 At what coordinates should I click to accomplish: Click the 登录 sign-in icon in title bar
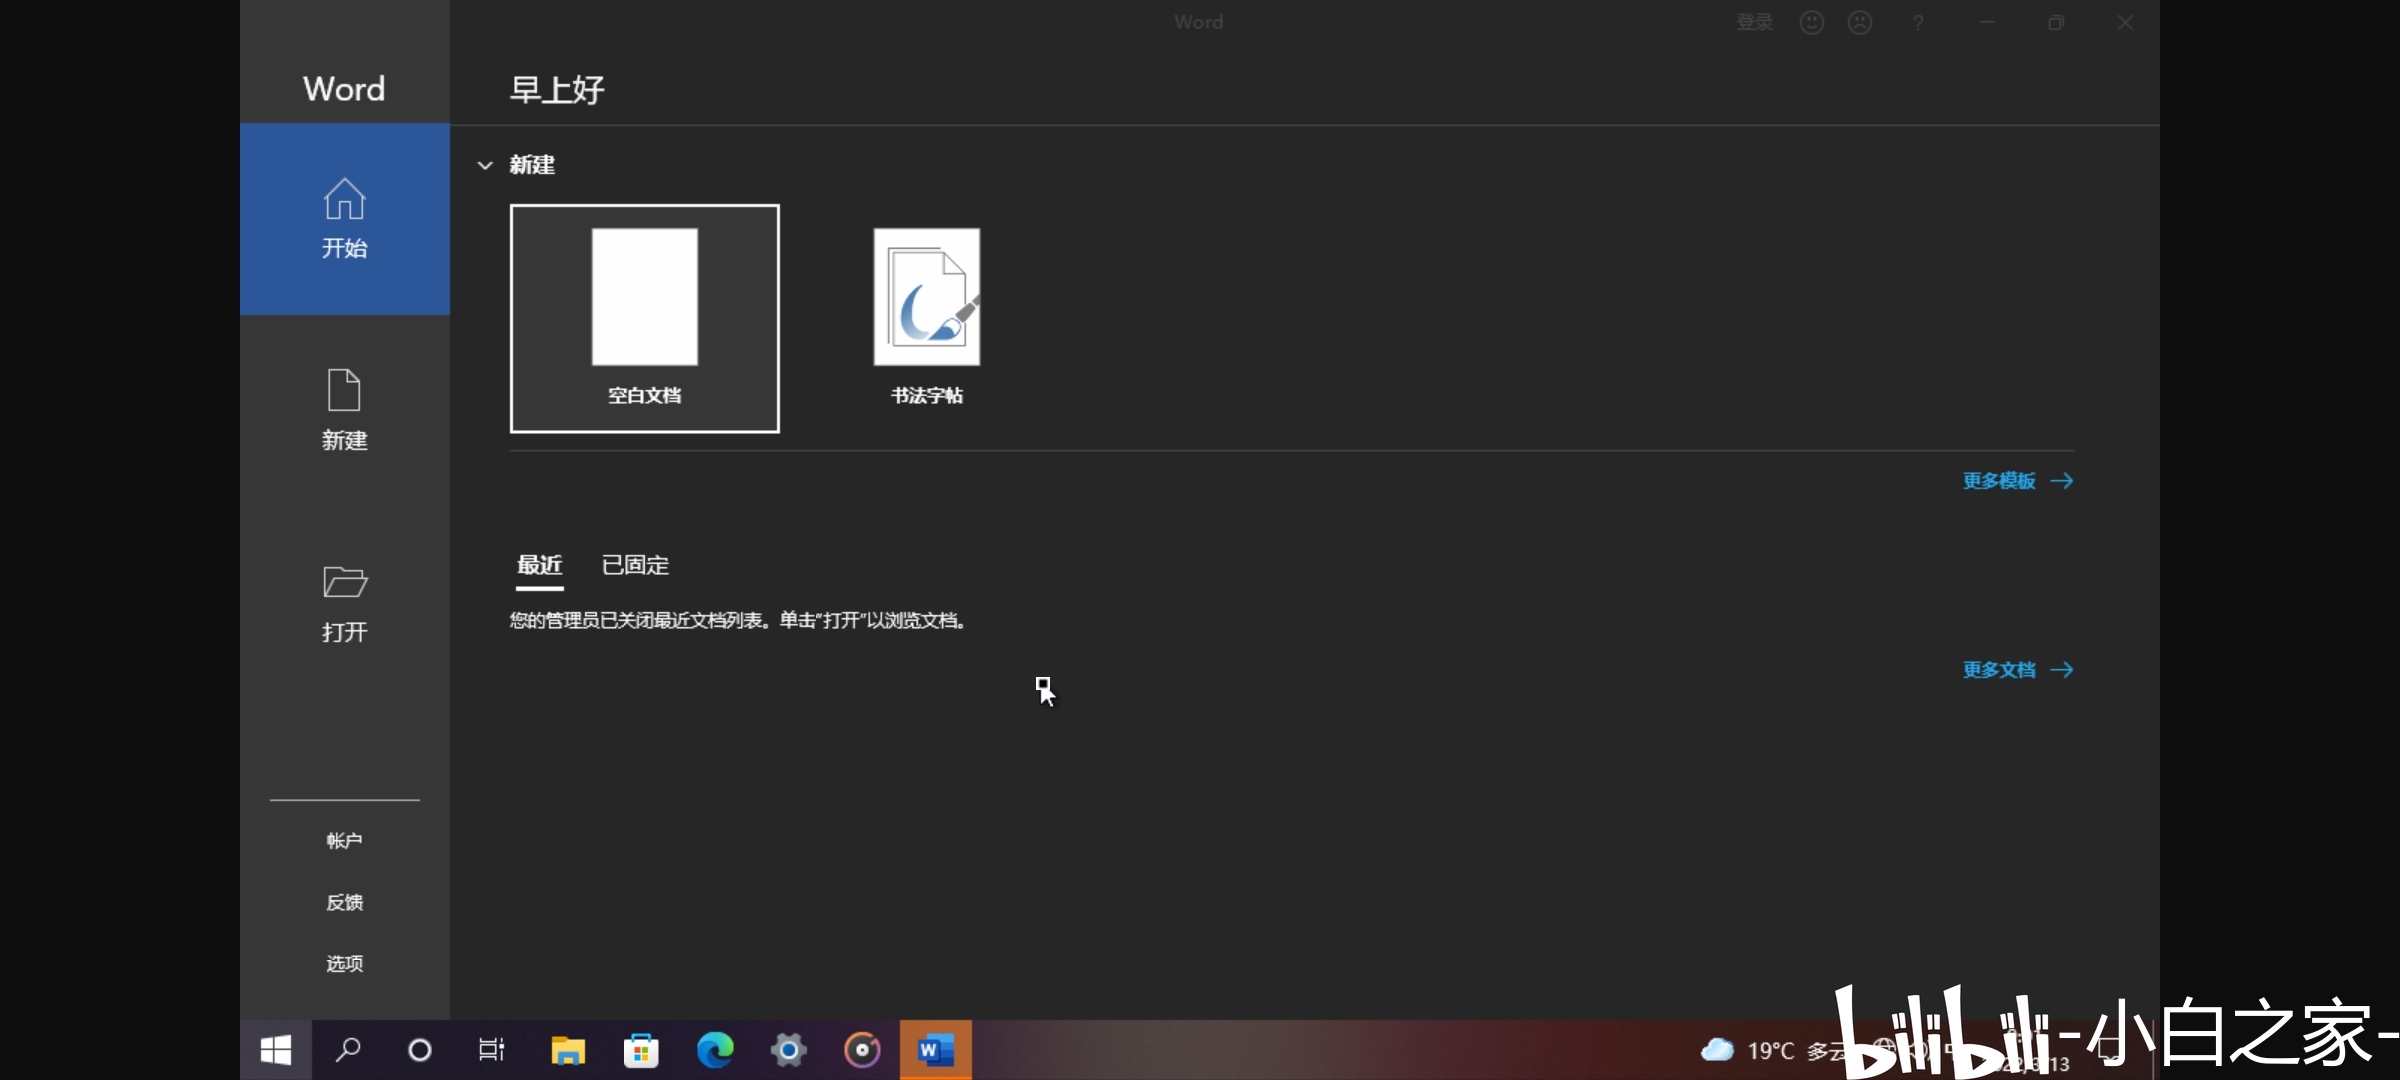[1753, 21]
